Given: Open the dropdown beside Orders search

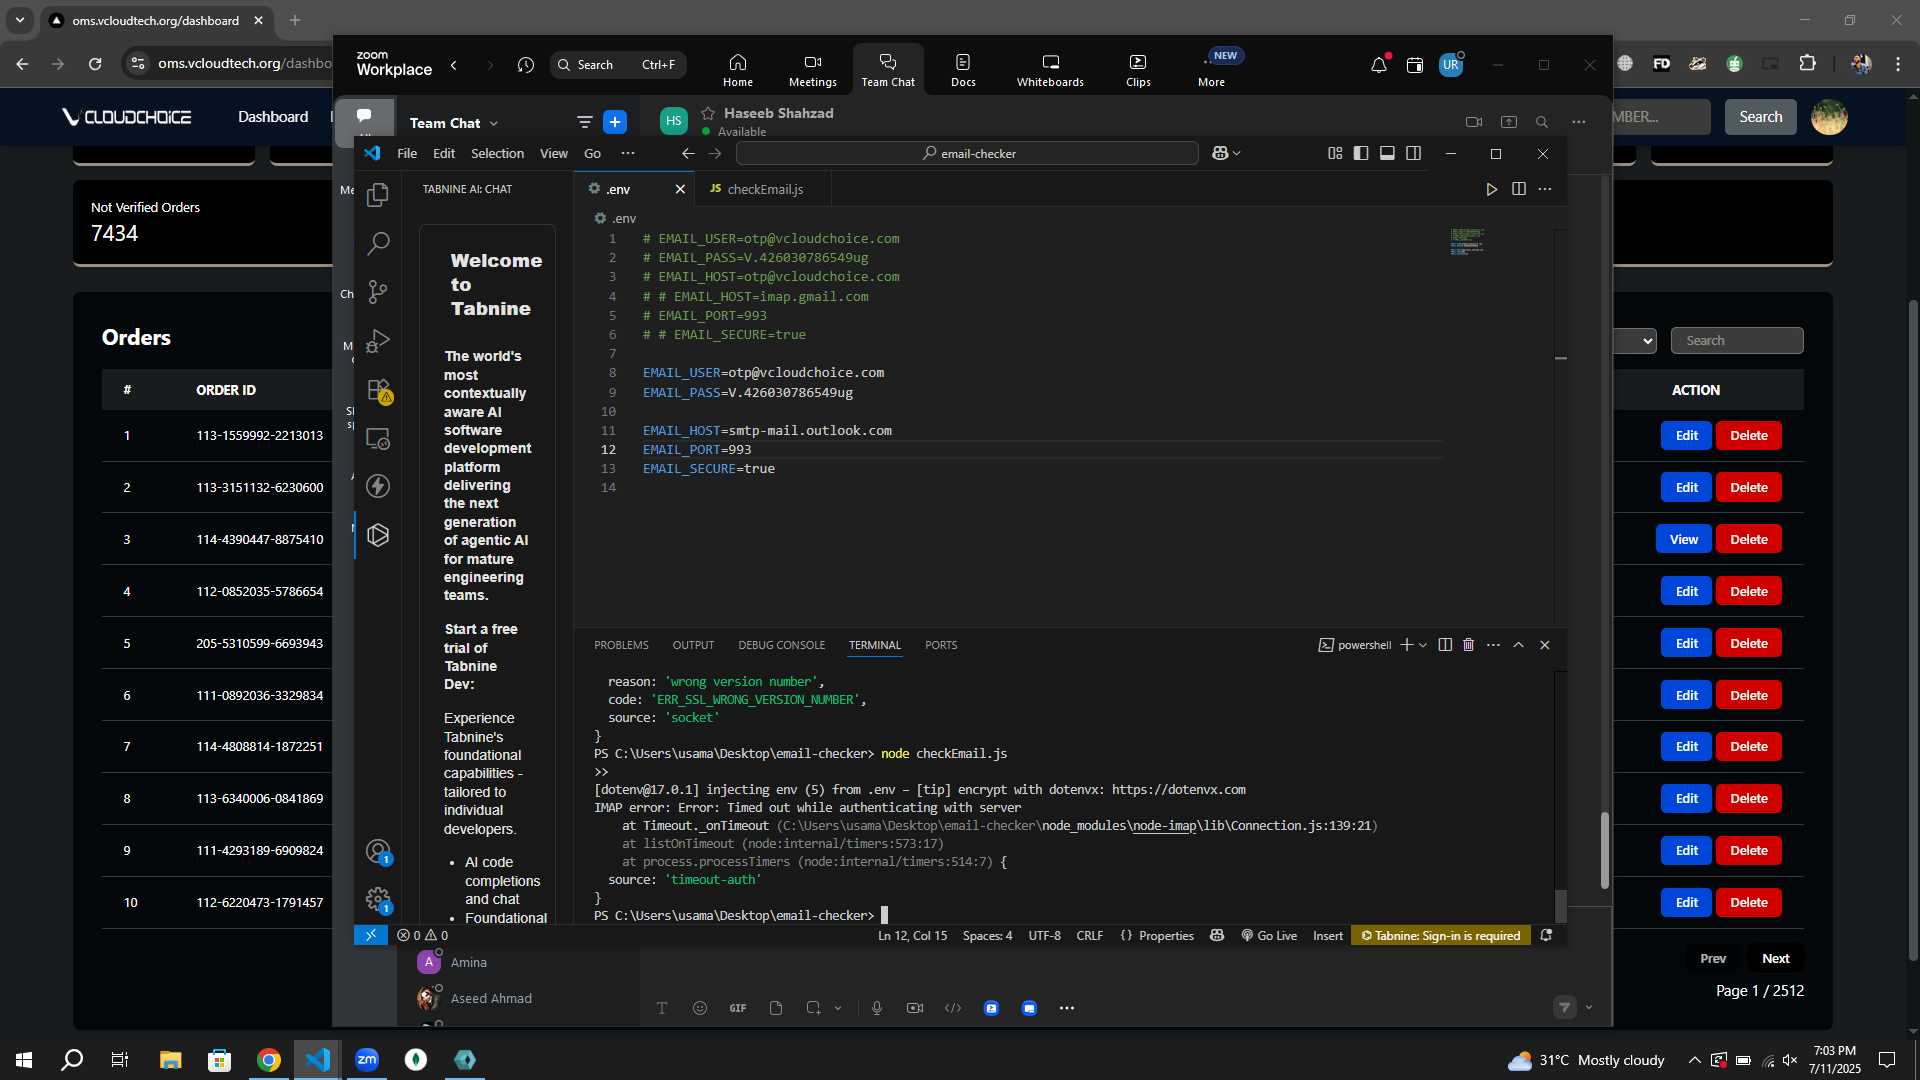Looking at the screenshot, I should point(1636,341).
